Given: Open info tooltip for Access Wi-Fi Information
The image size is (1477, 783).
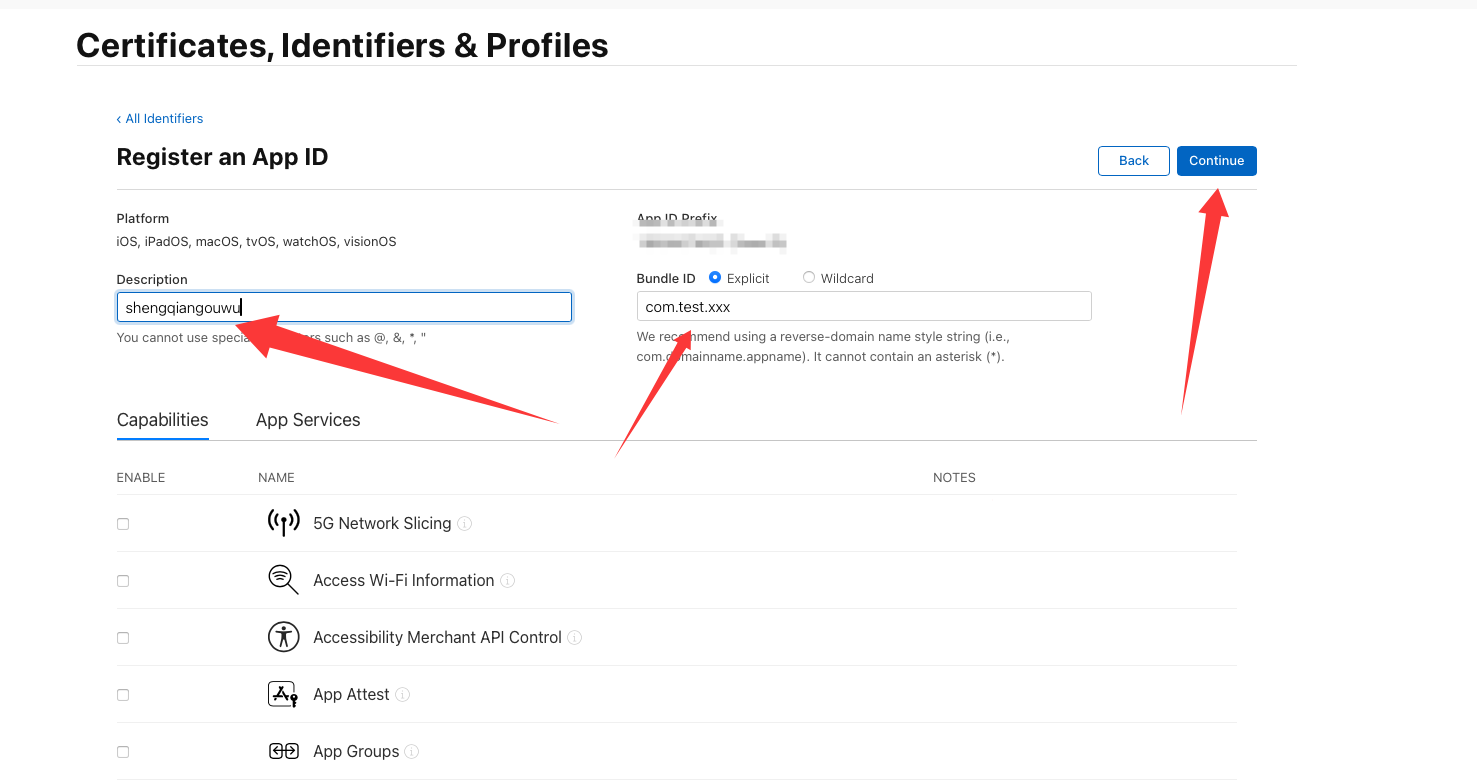Looking at the screenshot, I should pyautogui.click(x=508, y=581).
